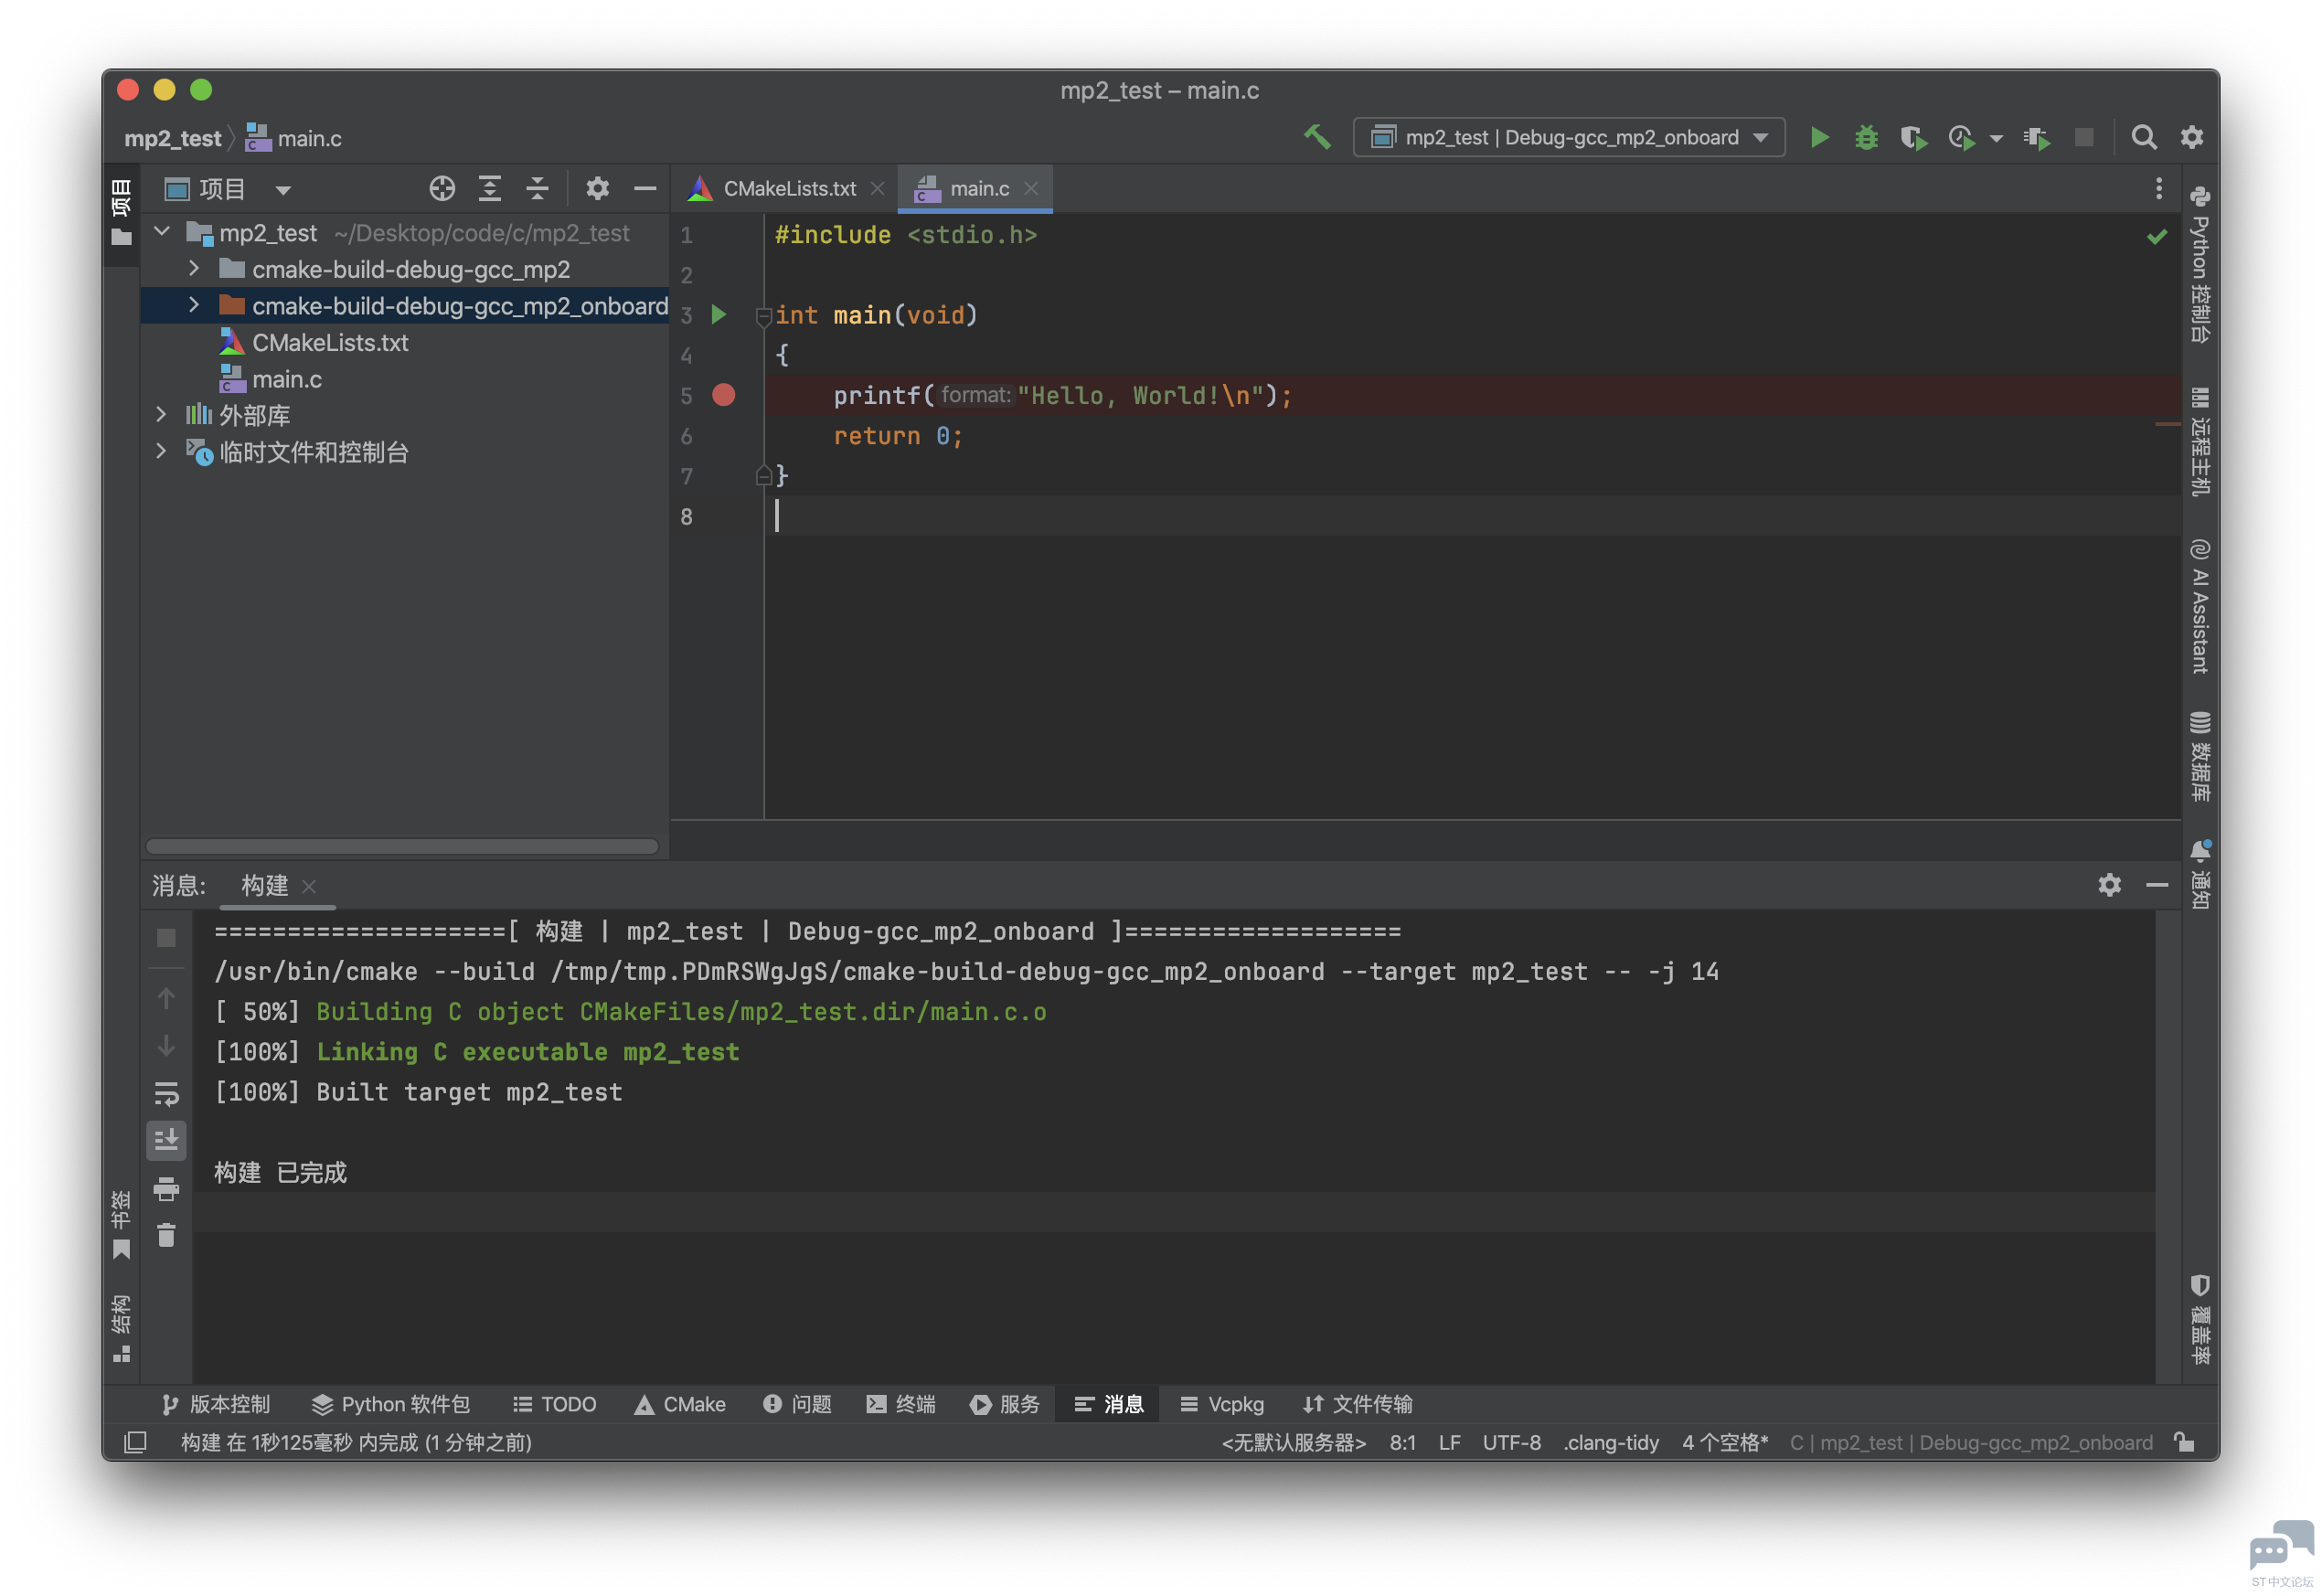Open 终端 terminal tool window

pyautogui.click(x=901, y=1404)
